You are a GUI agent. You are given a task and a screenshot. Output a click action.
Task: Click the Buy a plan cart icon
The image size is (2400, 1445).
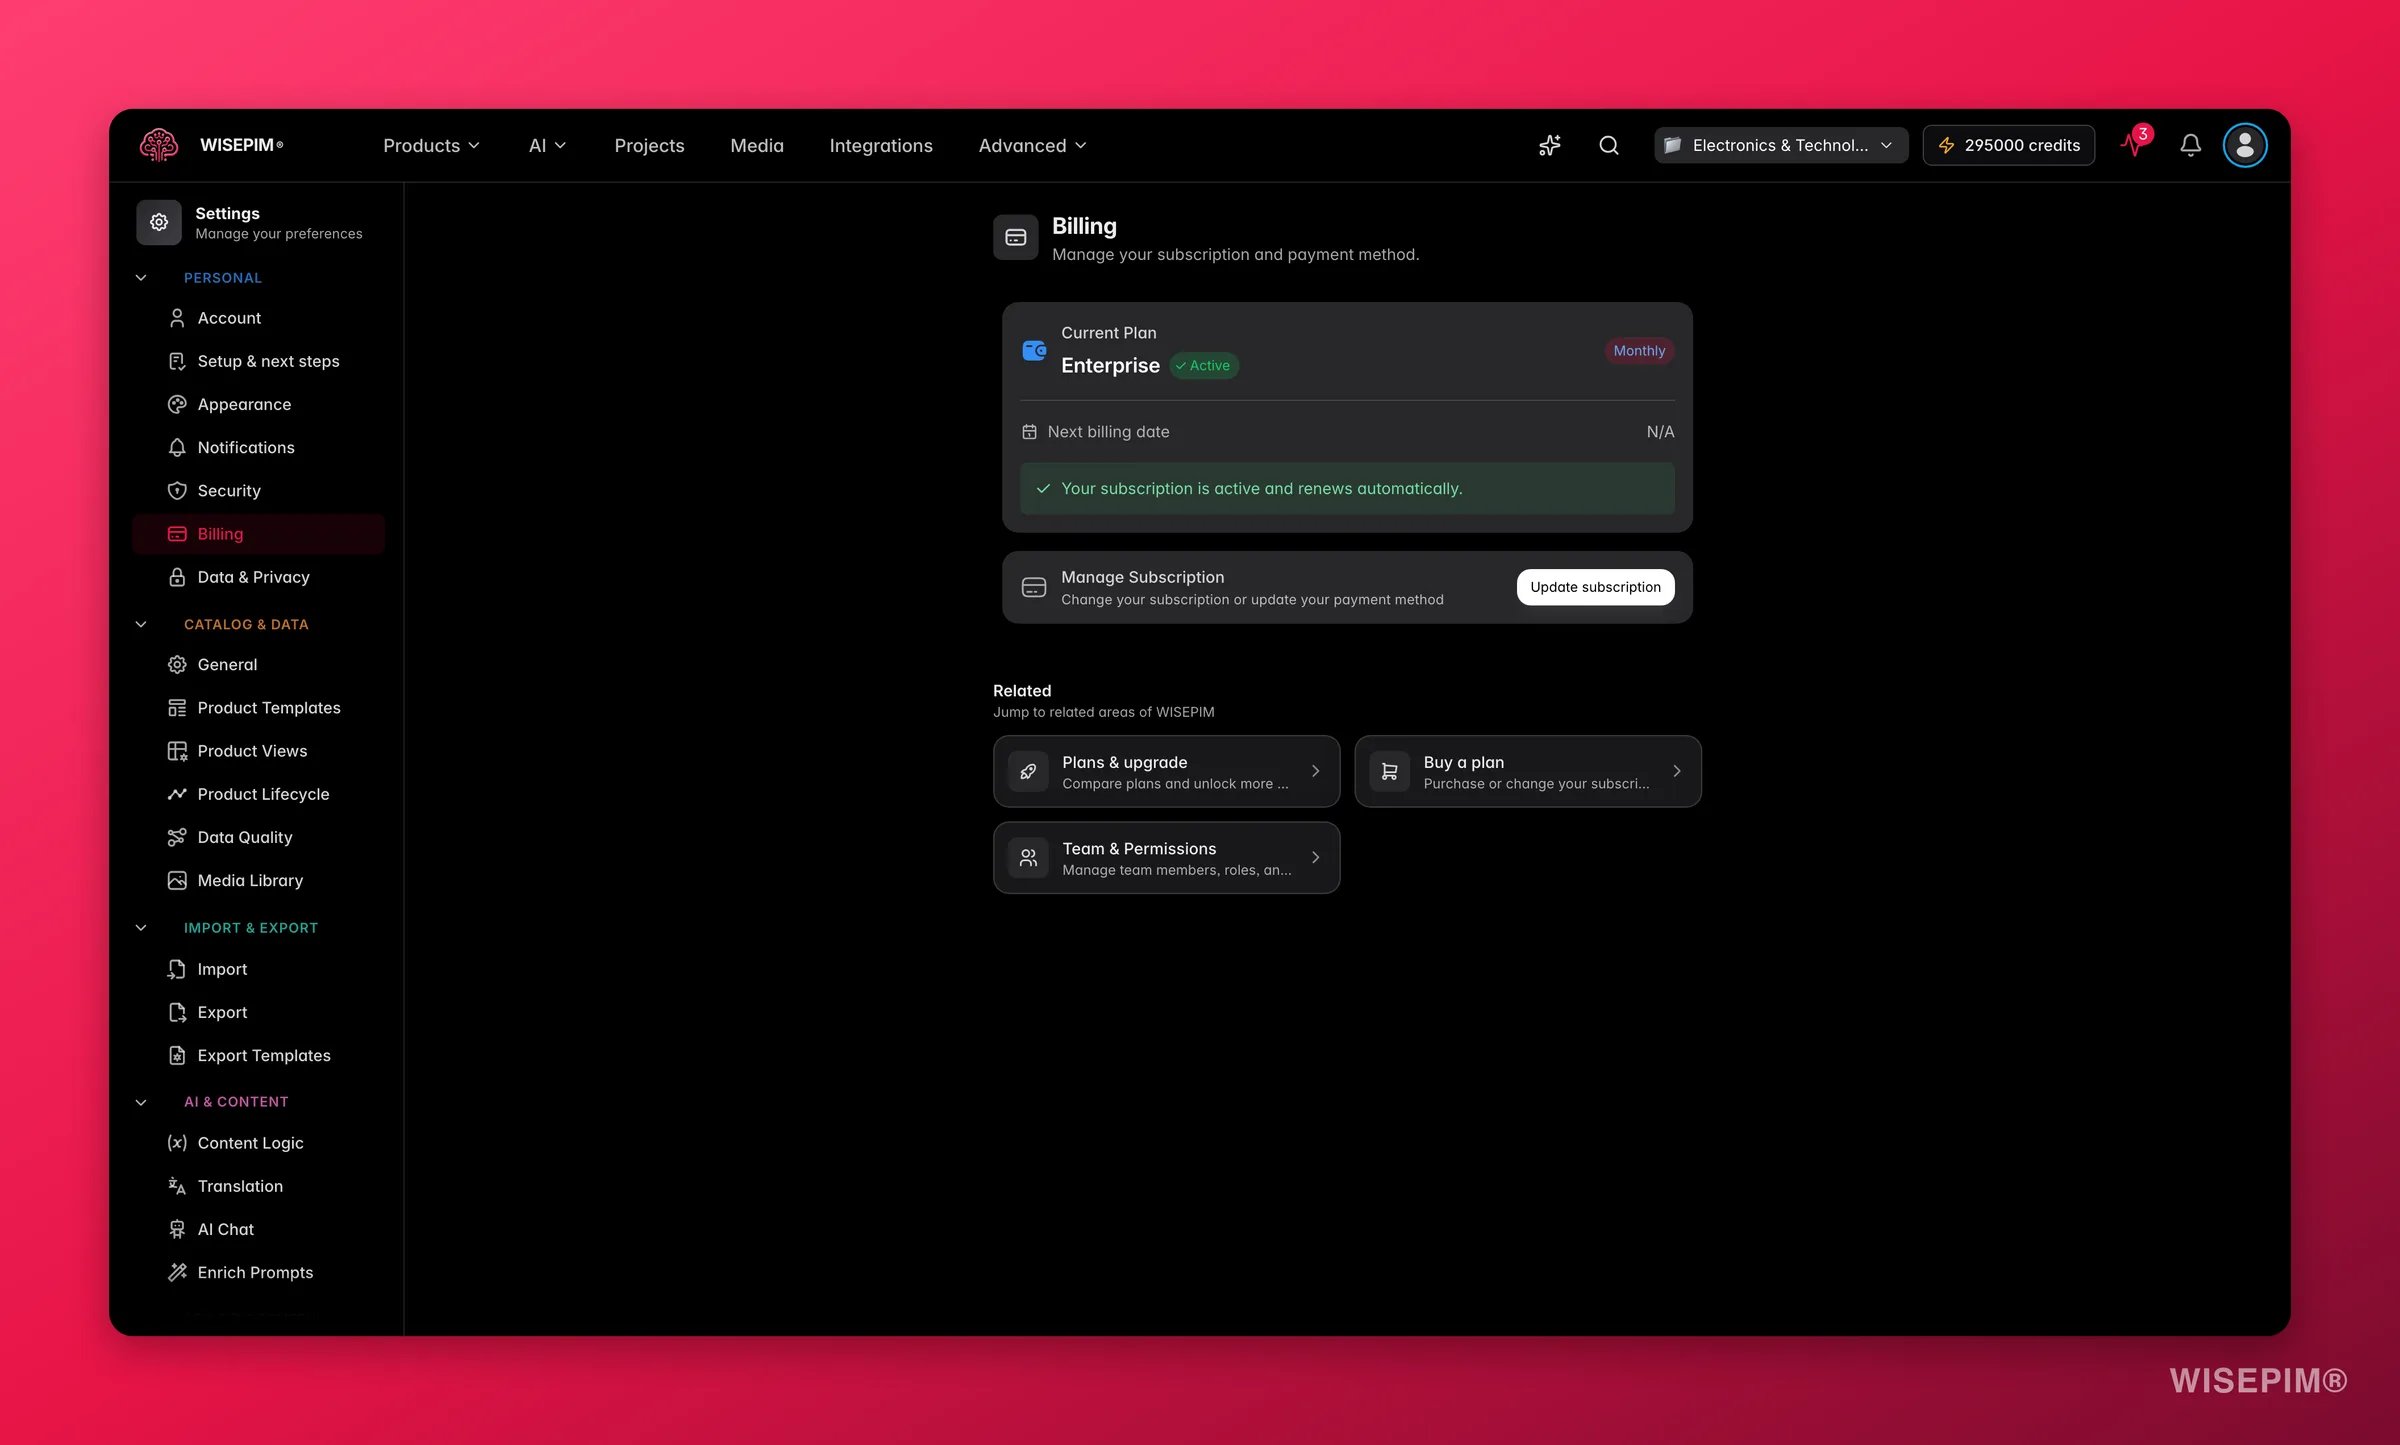pos(1389,771)
